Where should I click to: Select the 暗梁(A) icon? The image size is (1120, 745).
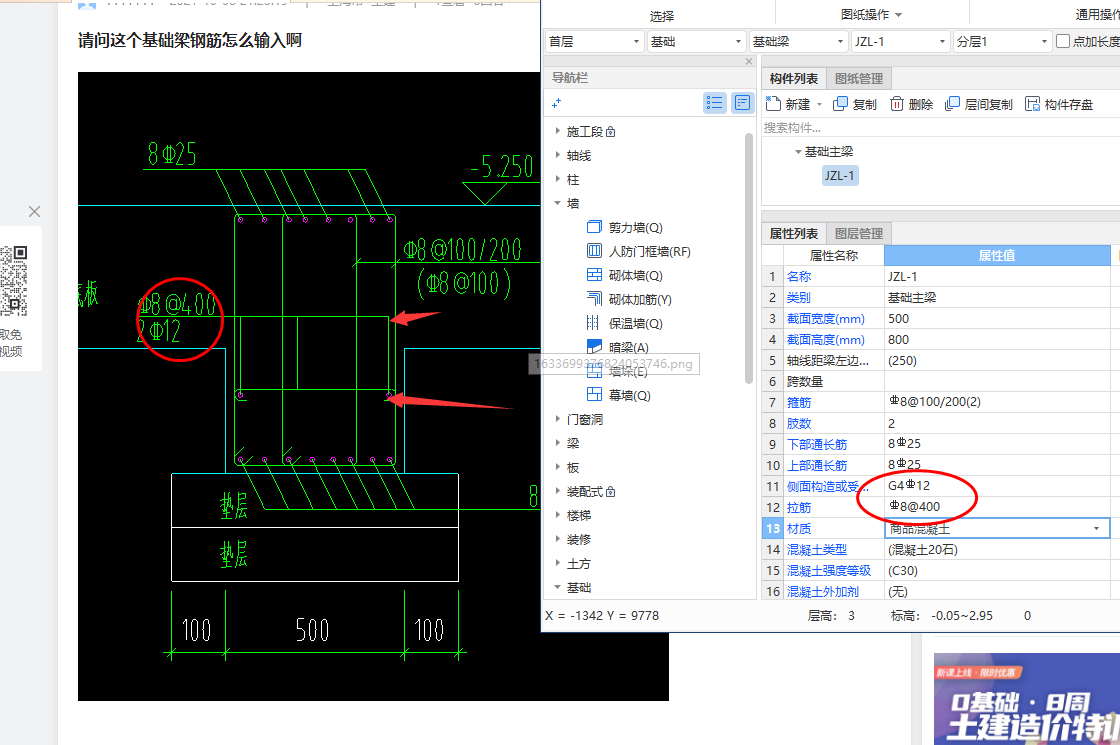[x=594, y=346]
